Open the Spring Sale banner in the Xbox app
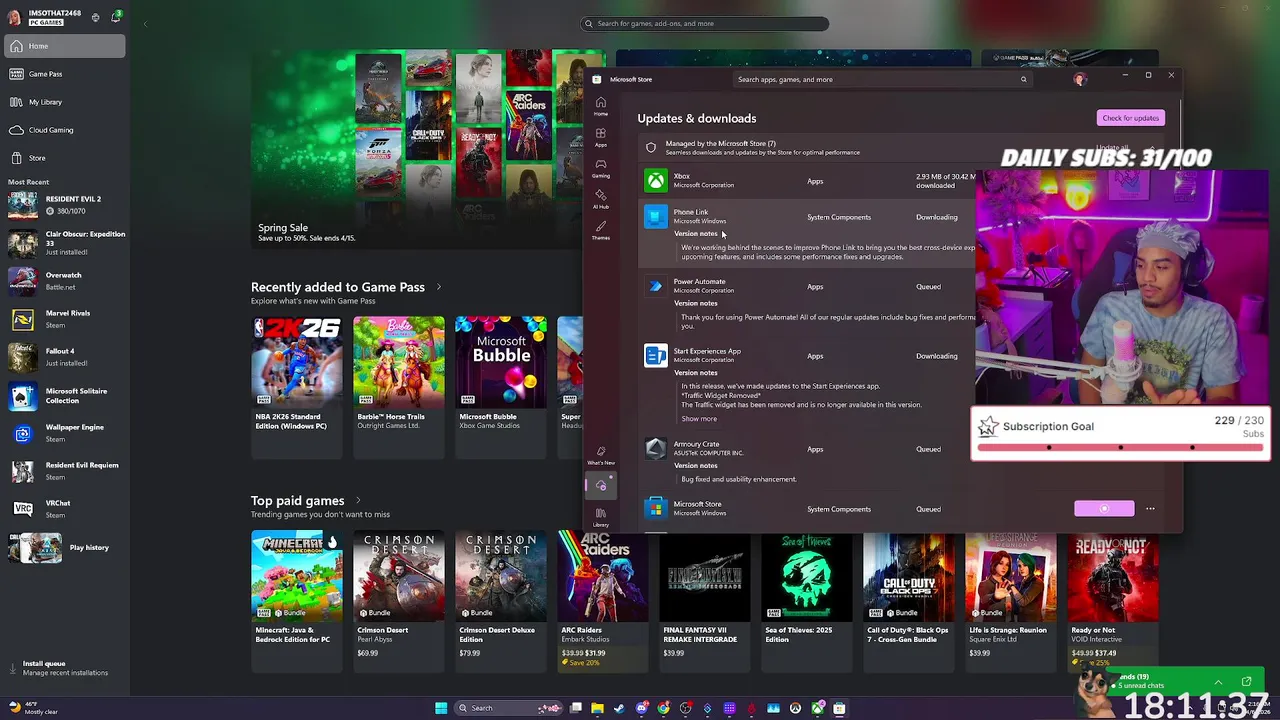This screenshot has width=1280, height=720. tap(415, 150)
